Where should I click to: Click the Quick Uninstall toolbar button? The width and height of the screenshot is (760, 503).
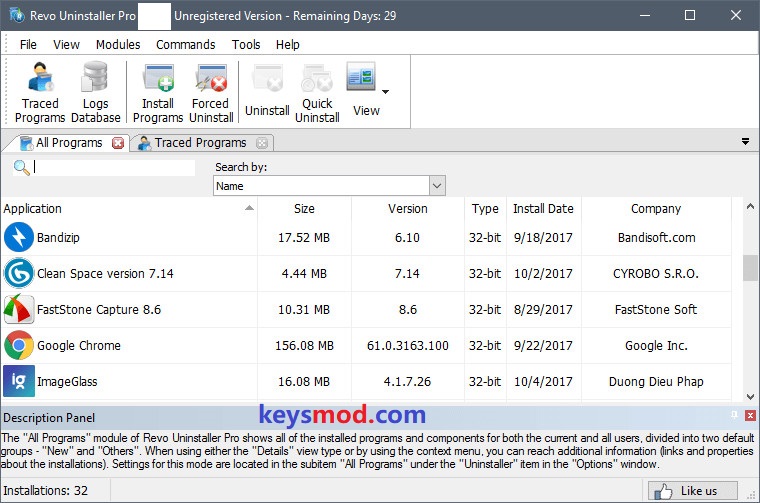(317, 92)
